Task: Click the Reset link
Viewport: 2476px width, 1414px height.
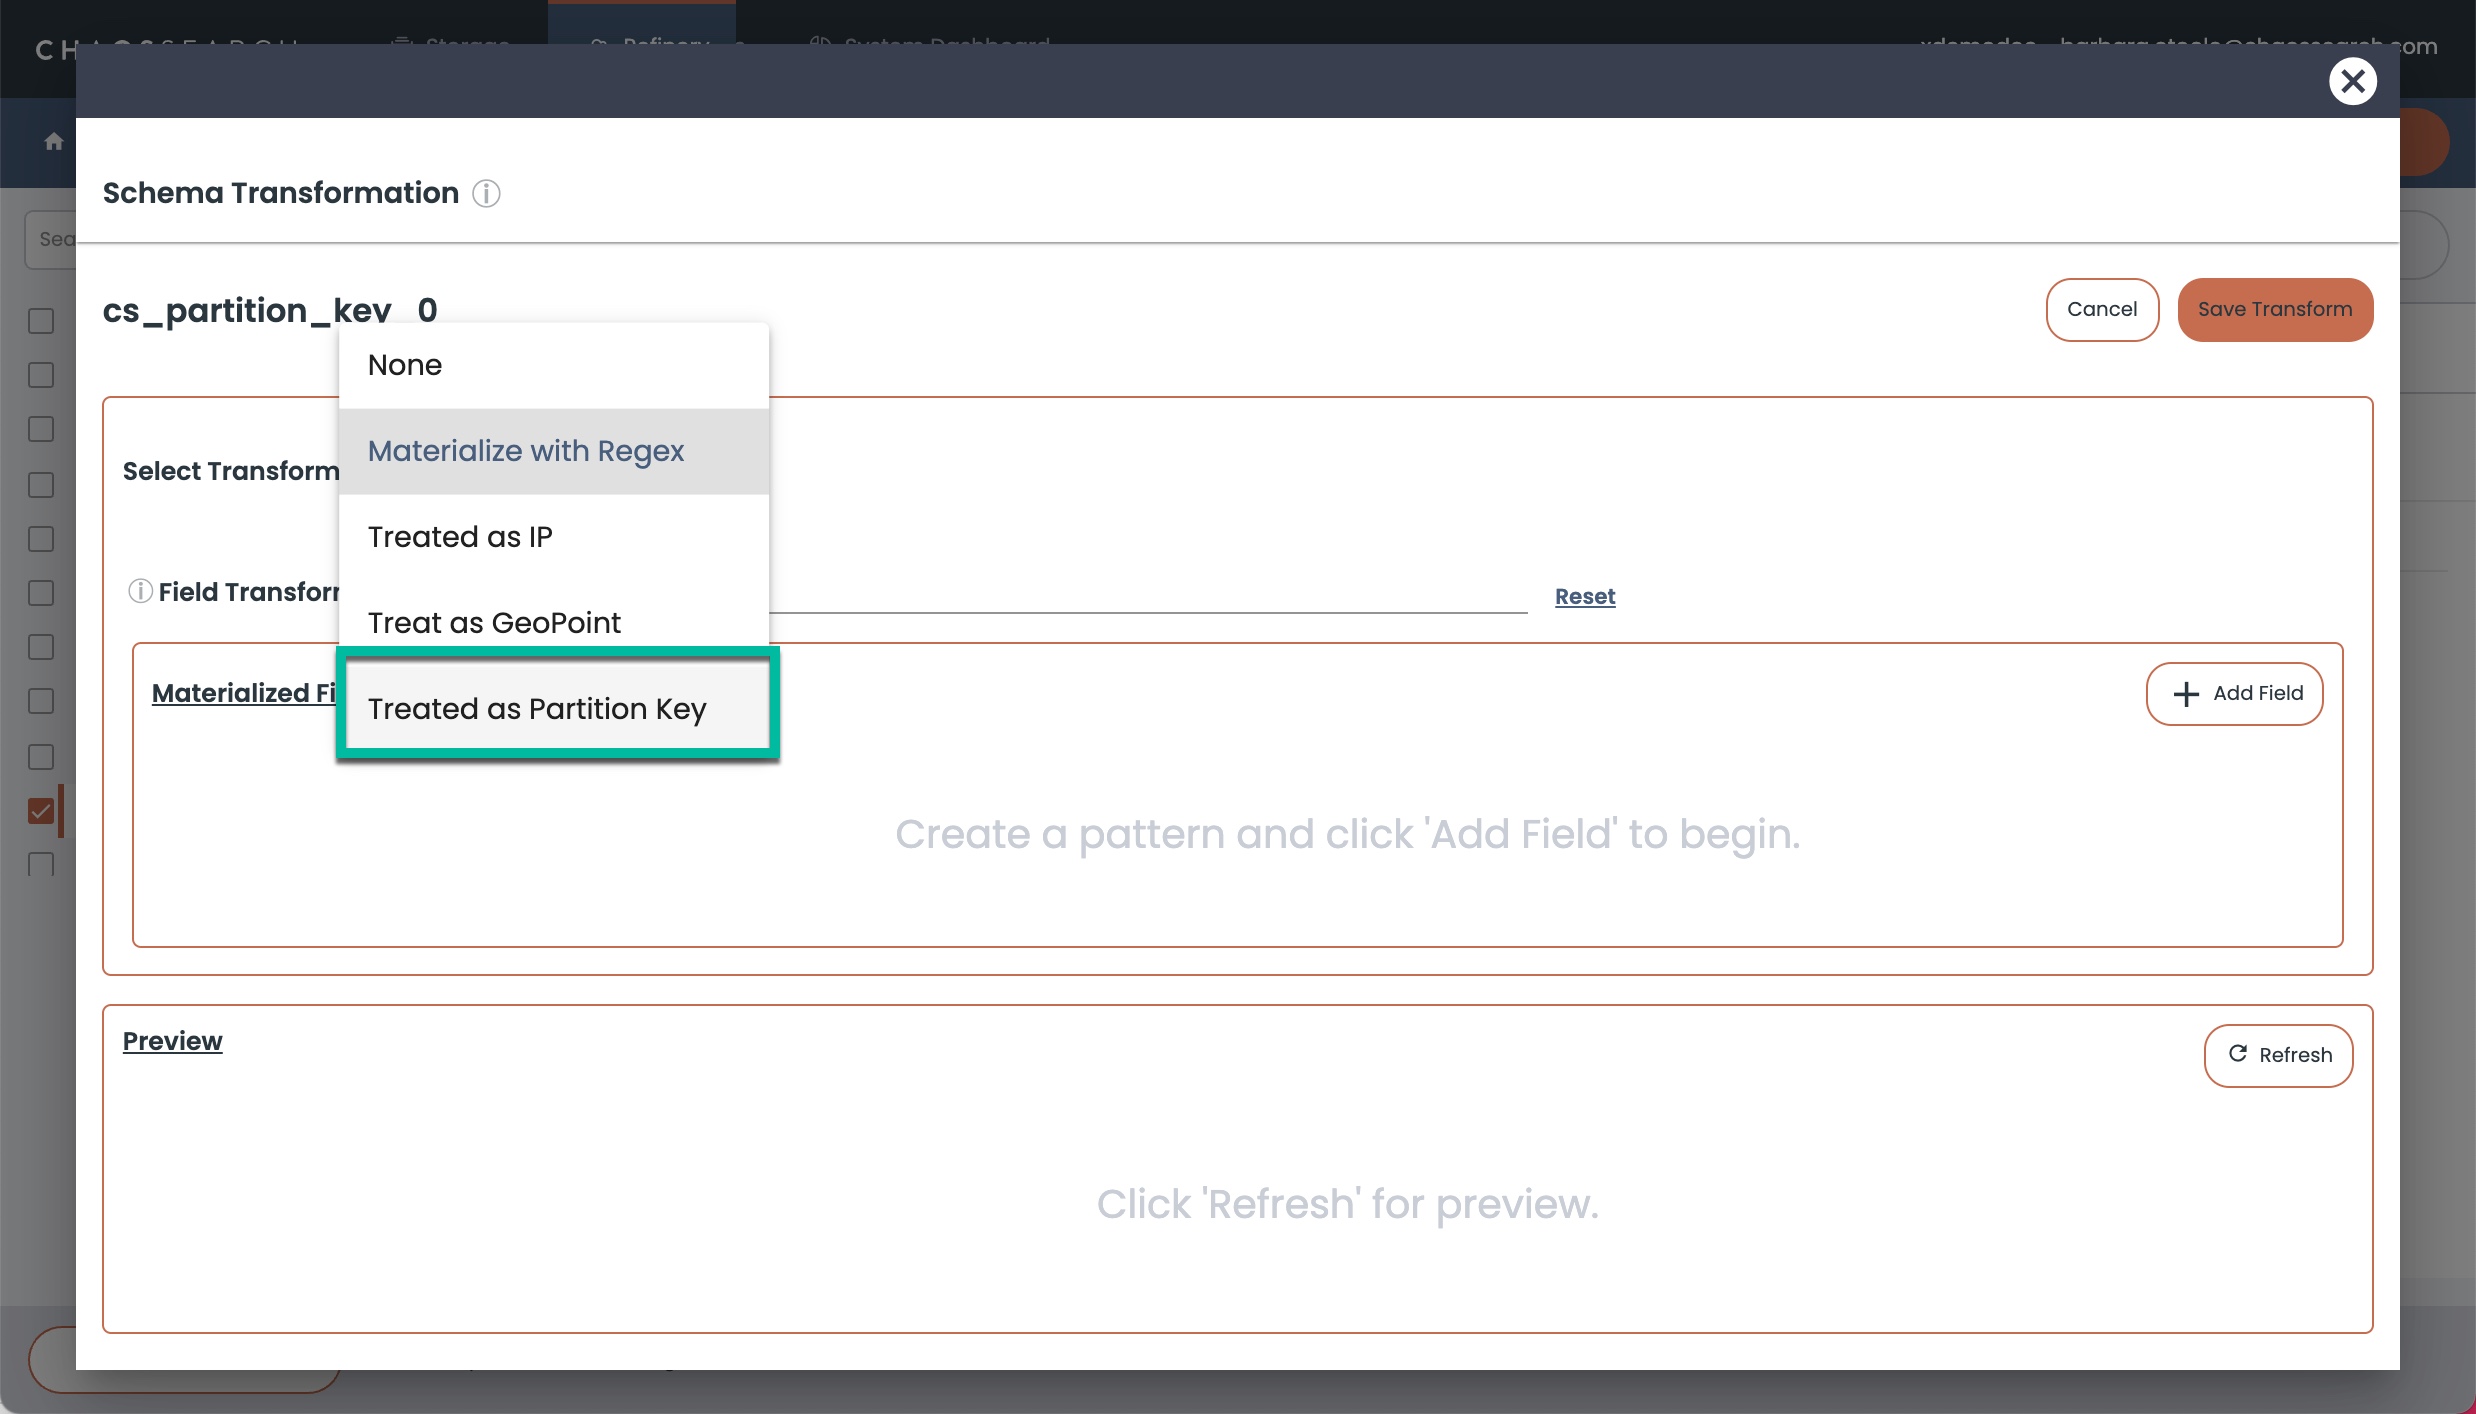Action: point(1584,596)
